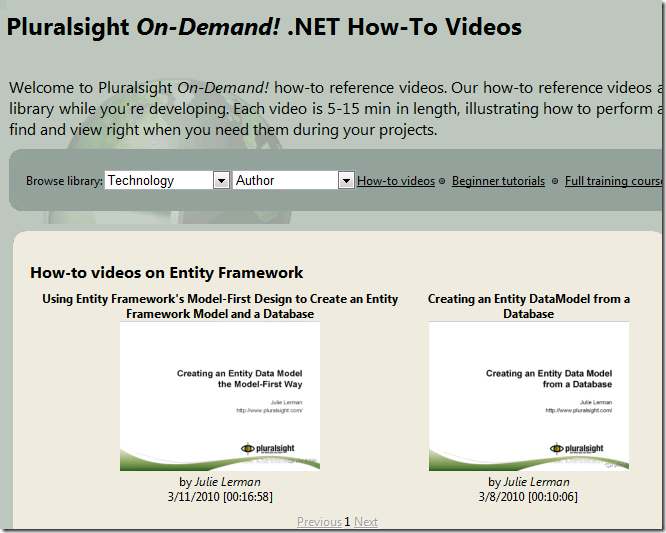Viewport: 666px width, 533px height.
Task: Play the Entity Data Model from Database thumbnail
Action: 529,395
